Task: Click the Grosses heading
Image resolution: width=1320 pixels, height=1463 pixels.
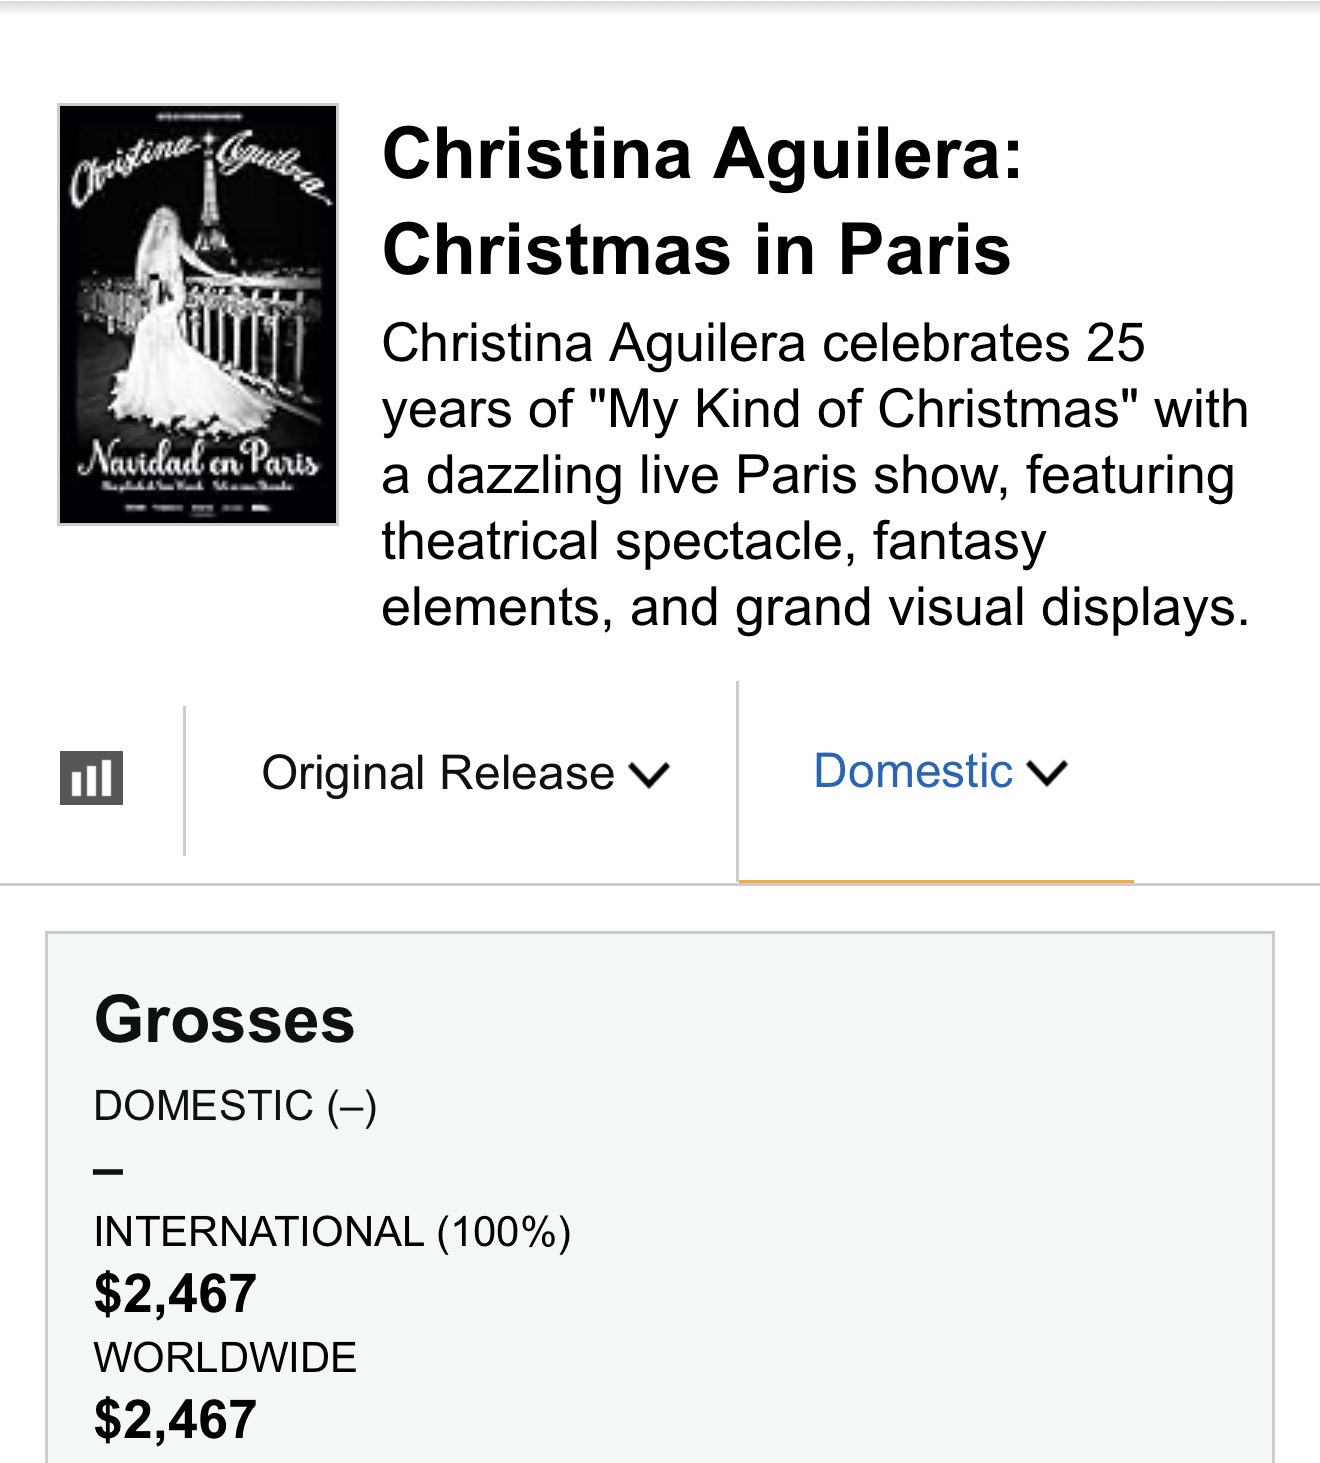Action: [224, 1019]
